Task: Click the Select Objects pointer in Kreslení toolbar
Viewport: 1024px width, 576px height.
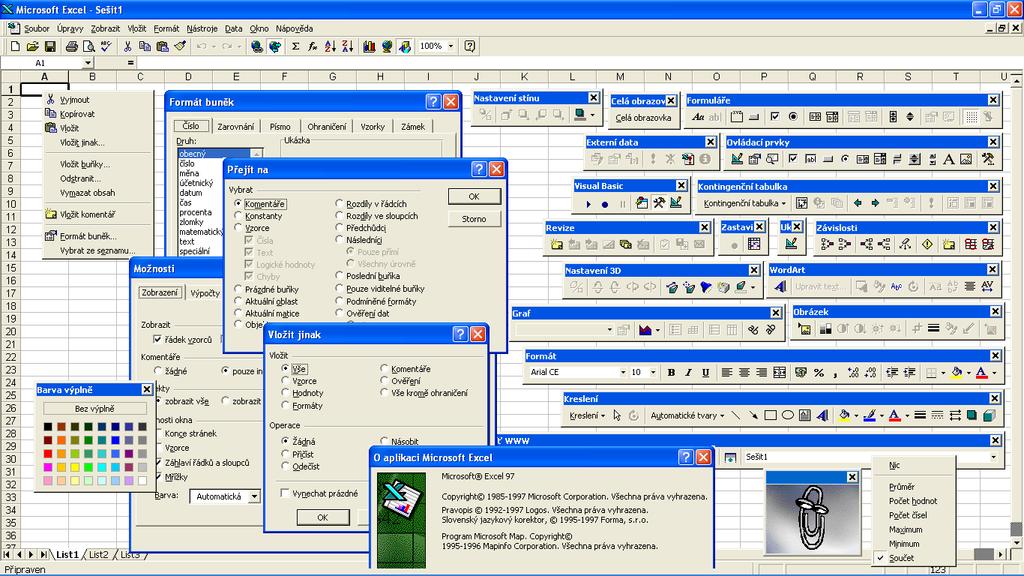Action: coord(617,415)
